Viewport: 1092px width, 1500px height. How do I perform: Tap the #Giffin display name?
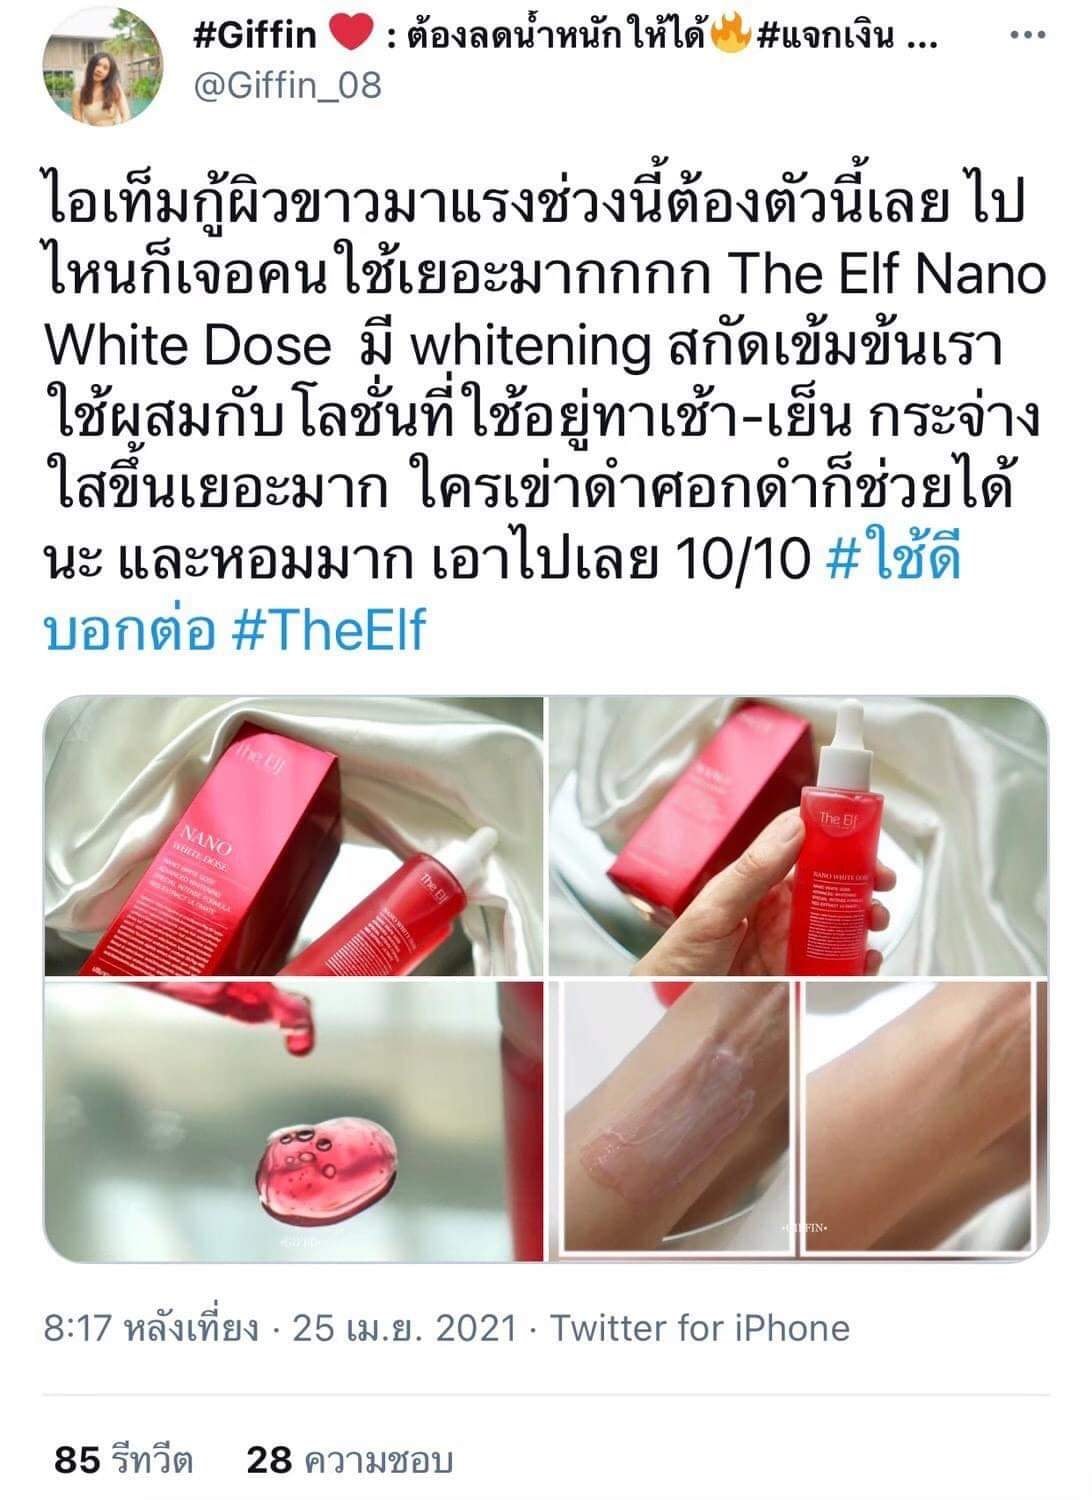[253, 37]
